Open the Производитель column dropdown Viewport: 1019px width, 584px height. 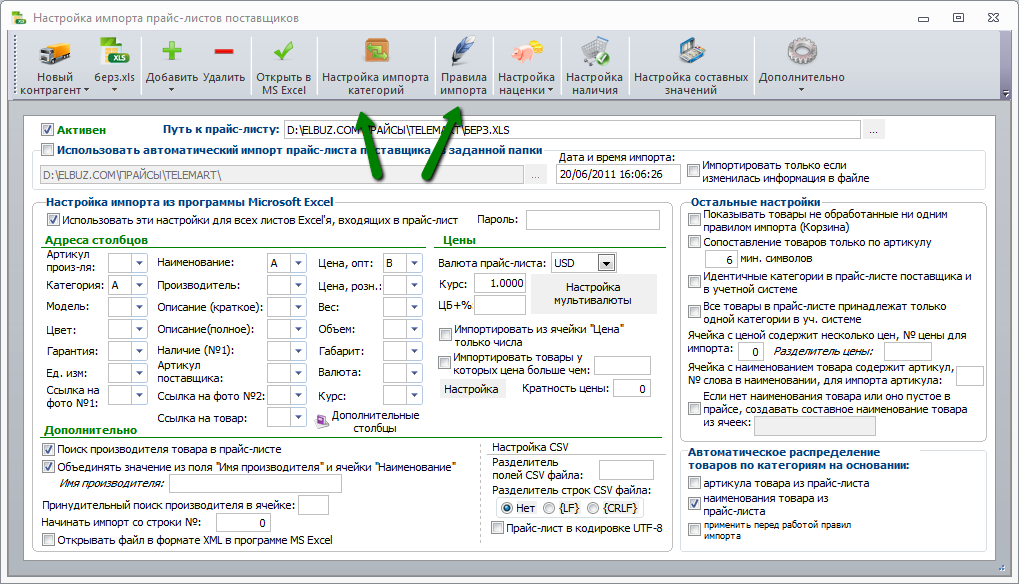[x=298, y=285]
